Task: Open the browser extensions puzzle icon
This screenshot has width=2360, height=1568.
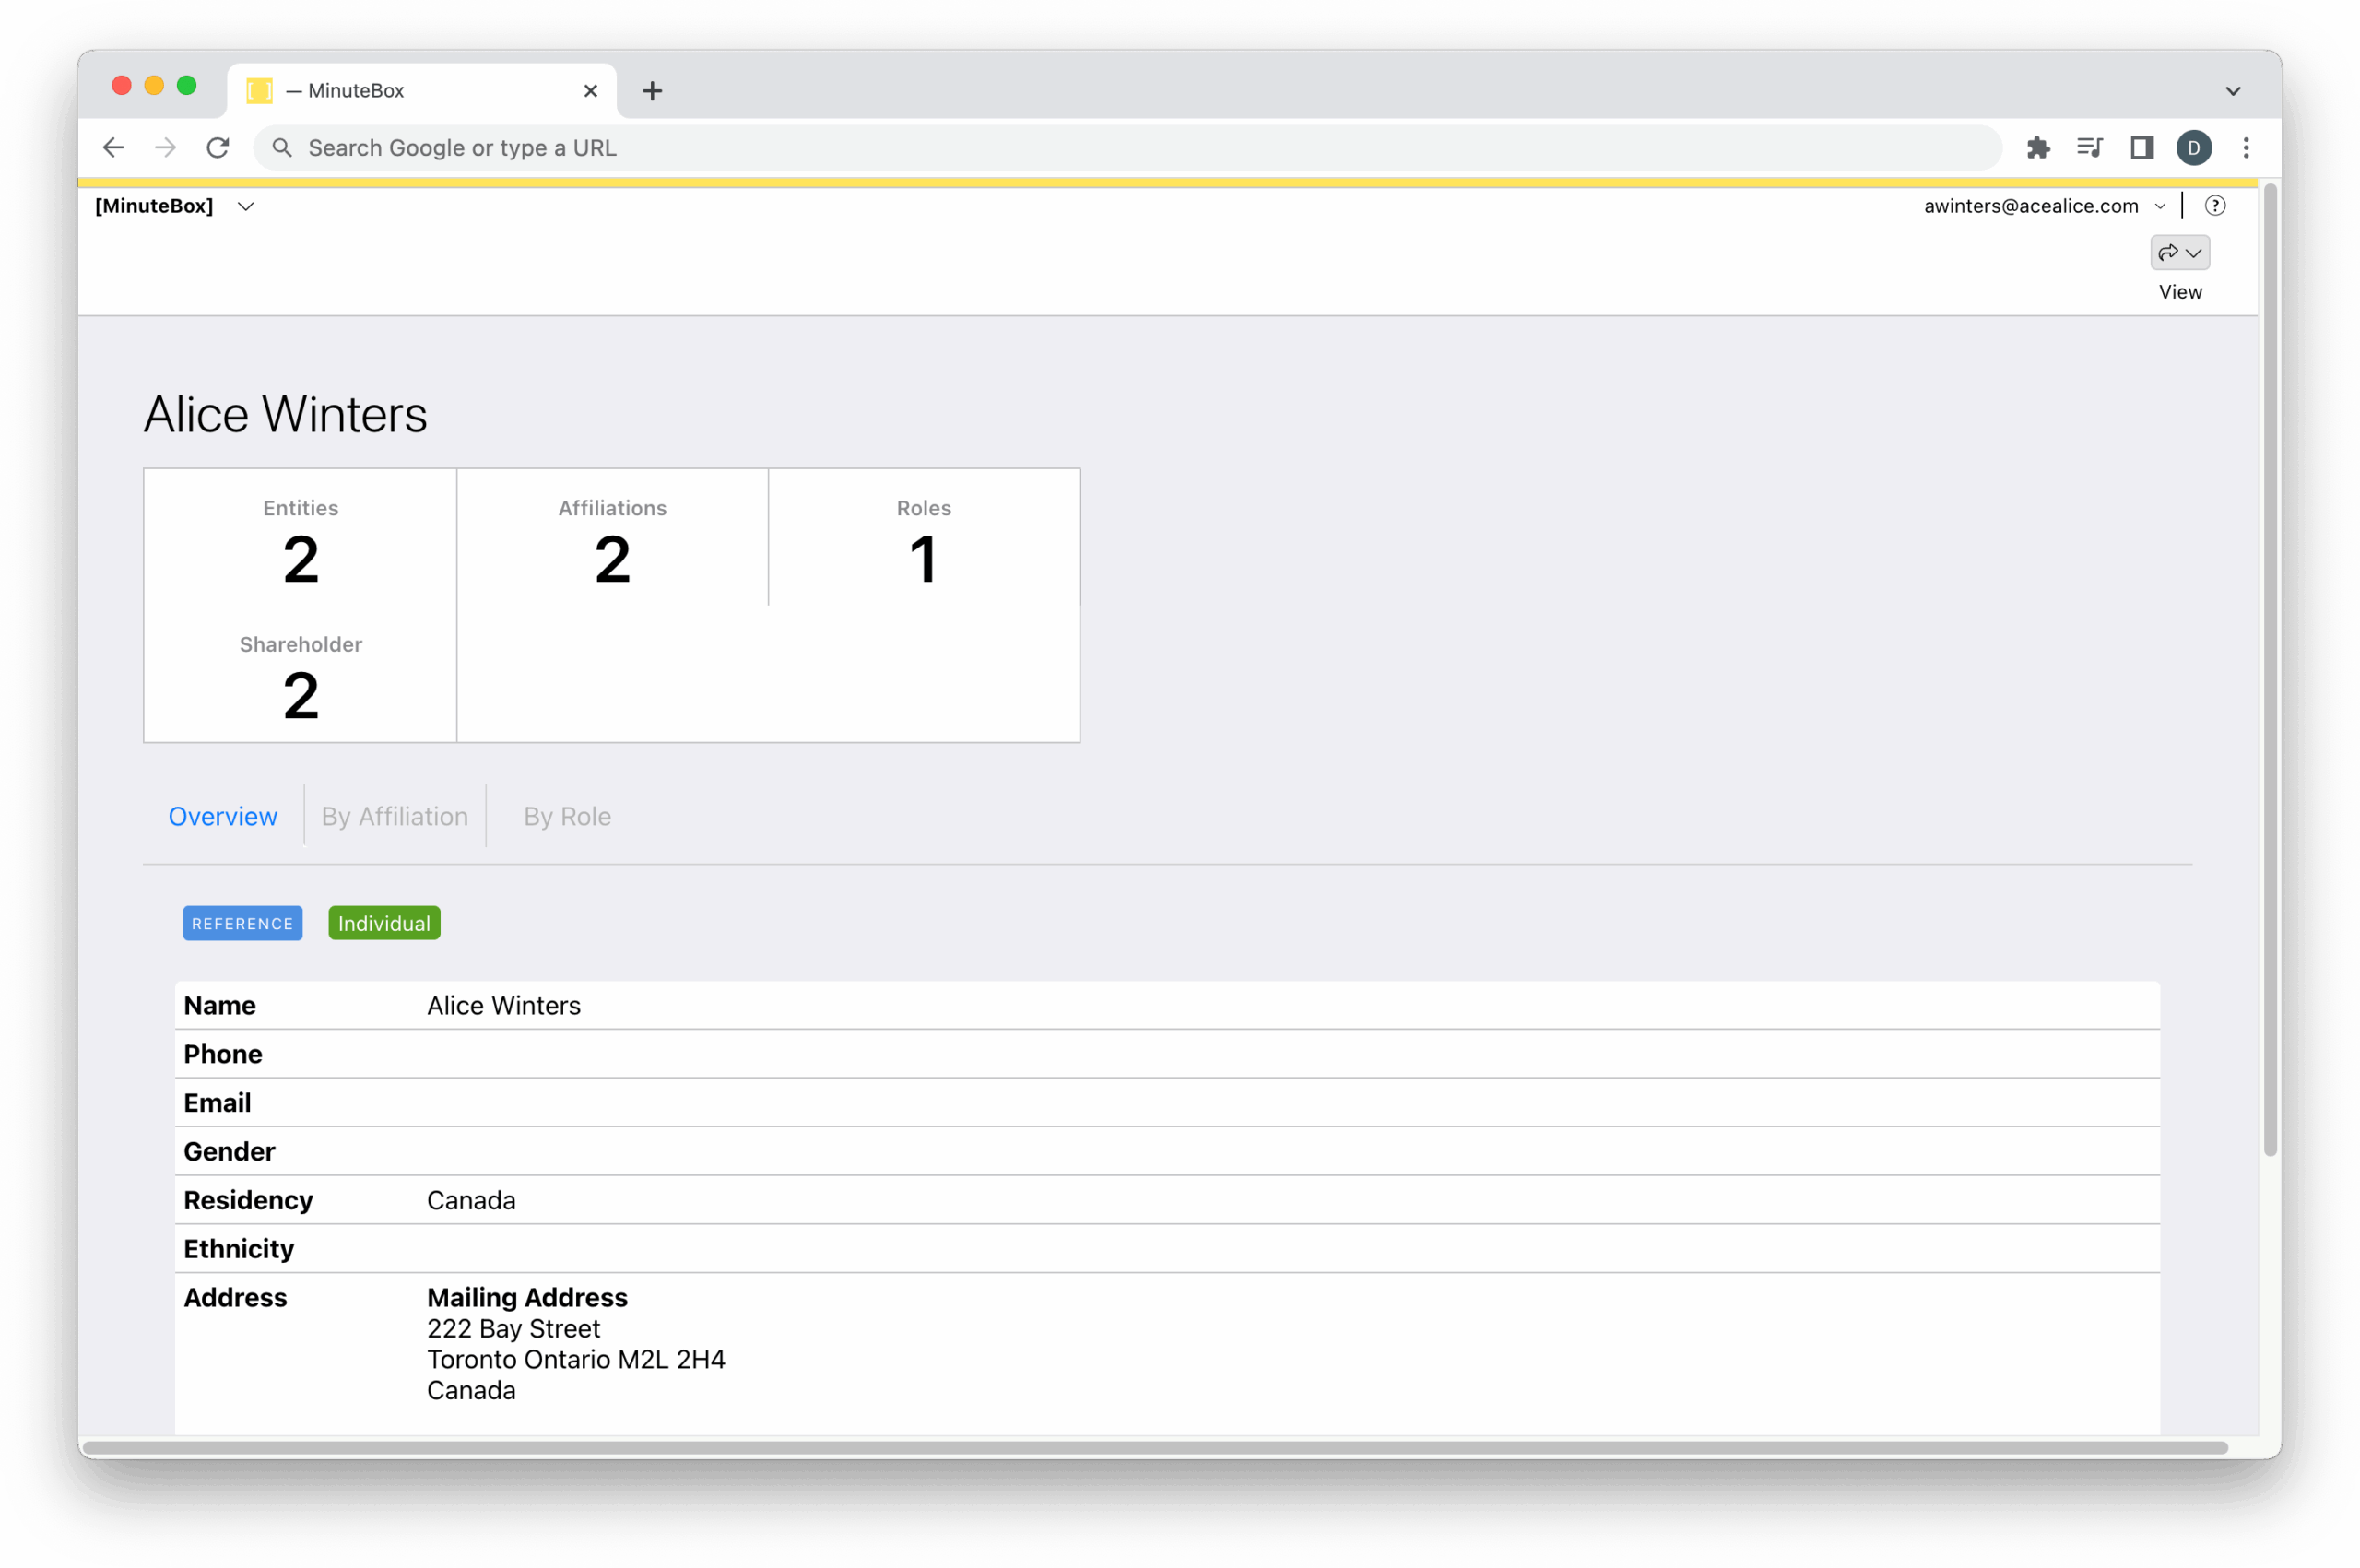Action: click(x=2038, y=148)
